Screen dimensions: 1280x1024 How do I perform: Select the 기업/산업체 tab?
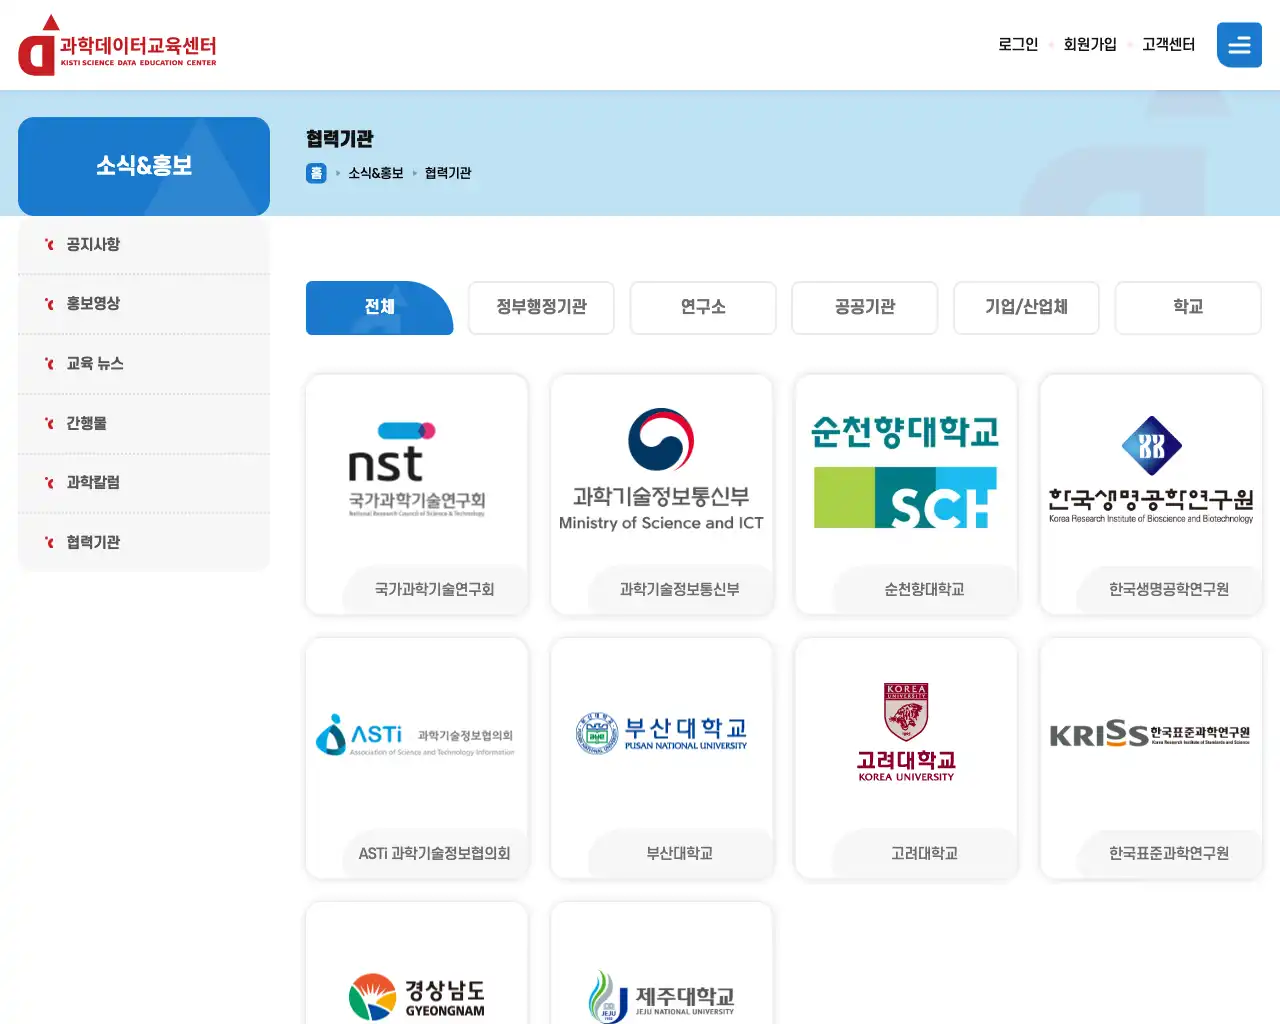tap(1026, 307)
